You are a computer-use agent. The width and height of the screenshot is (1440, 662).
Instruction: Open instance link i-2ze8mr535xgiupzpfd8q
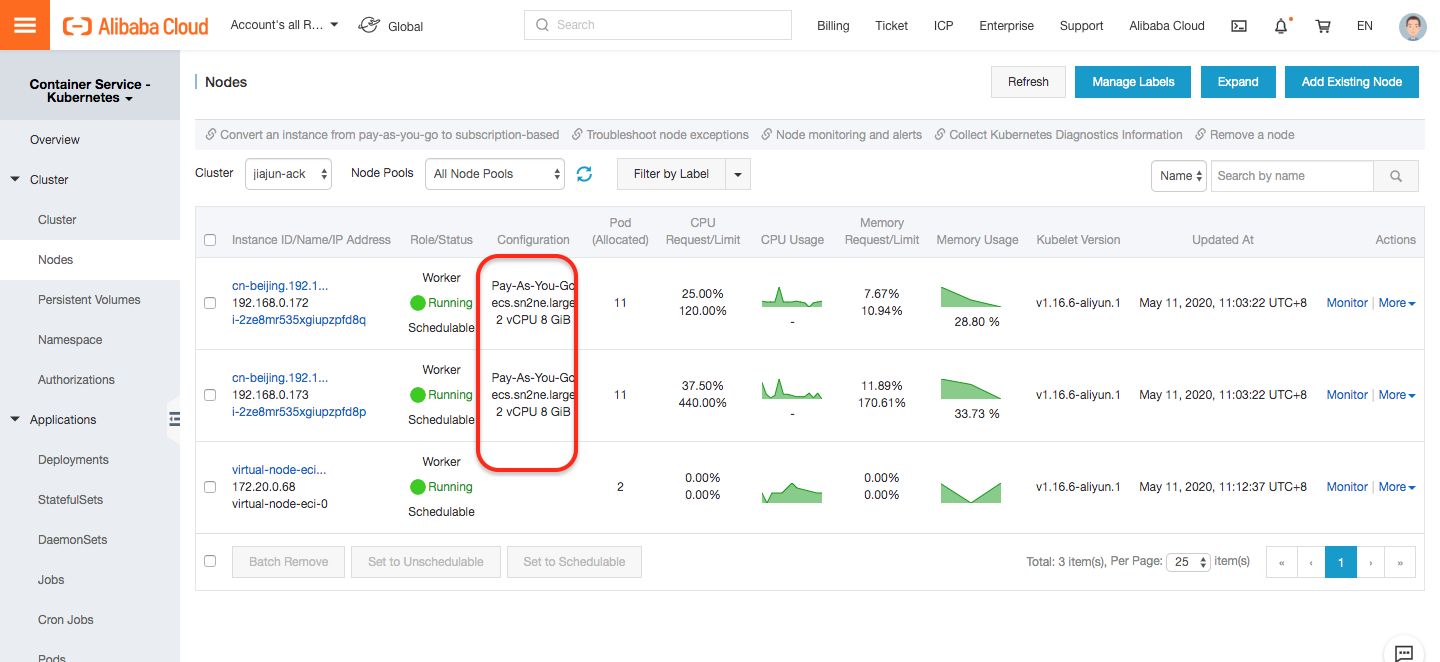click(x=299, y=320)
